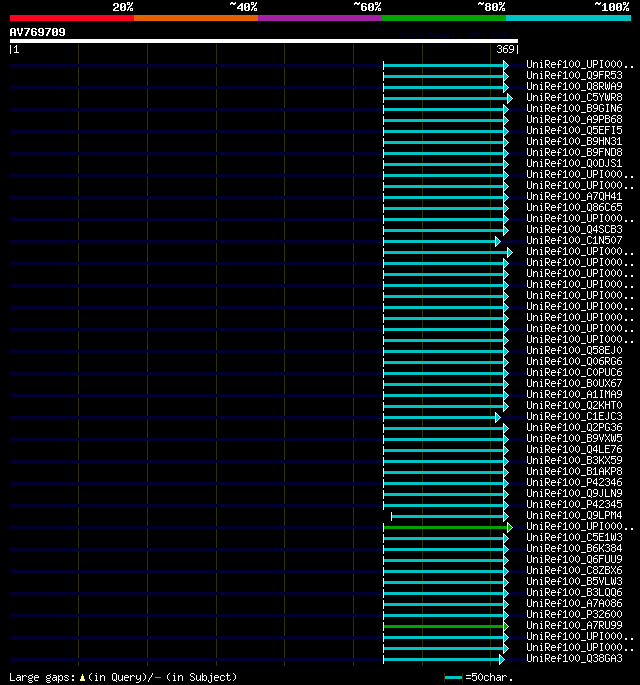Select the UniRef100_B6K384 label
Screen dimensions: 640x685
[574, 548]
